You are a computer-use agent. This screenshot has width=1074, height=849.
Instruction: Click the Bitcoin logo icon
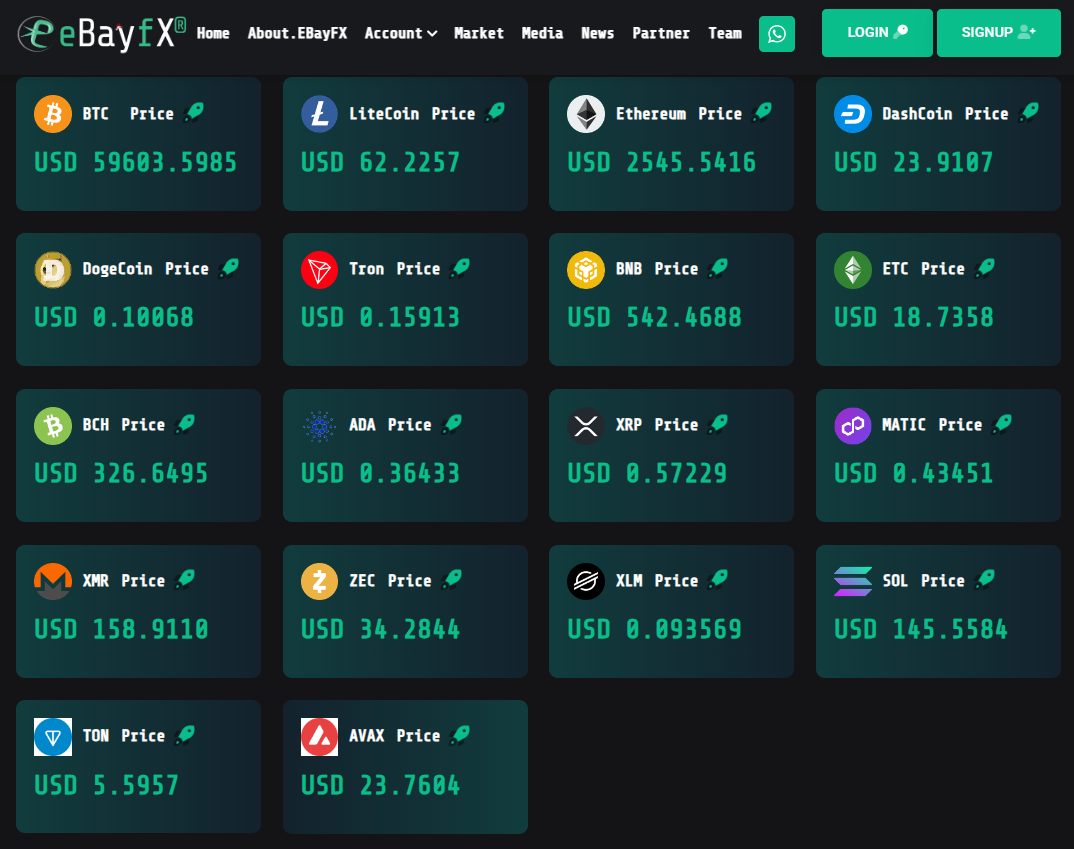pos(53,114)
